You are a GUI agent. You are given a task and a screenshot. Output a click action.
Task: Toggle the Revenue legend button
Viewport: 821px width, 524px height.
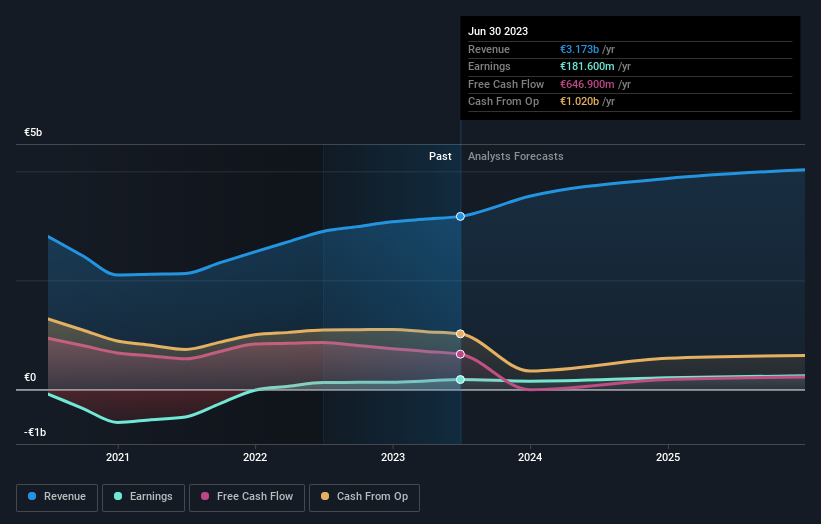pos(57,497)
